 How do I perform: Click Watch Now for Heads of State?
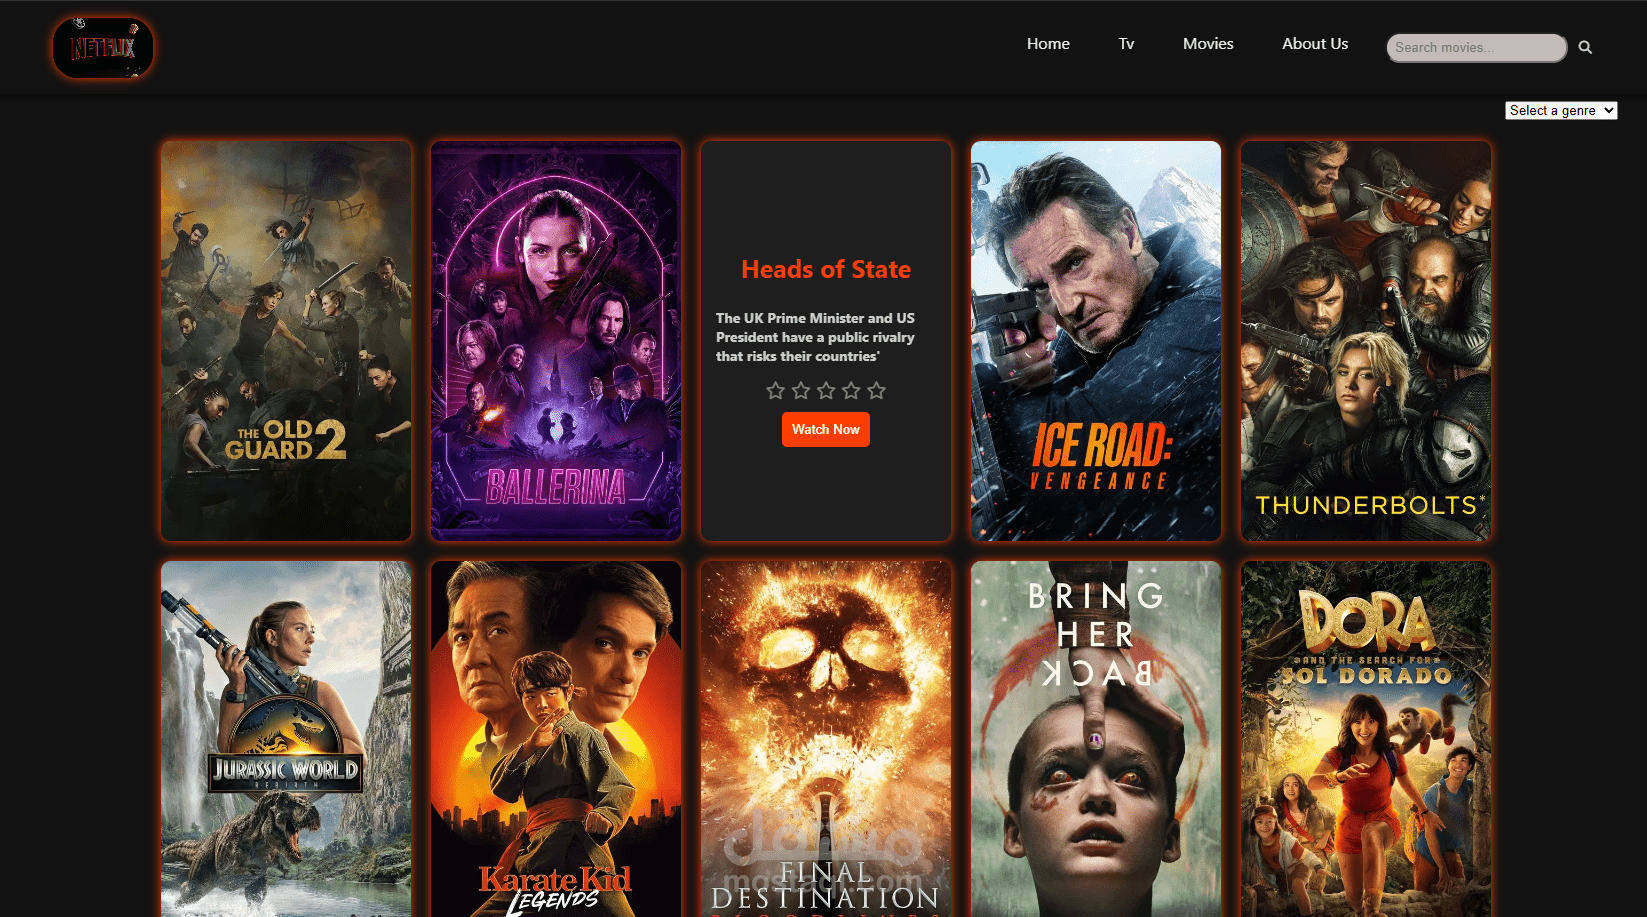[x=826, y=430]
